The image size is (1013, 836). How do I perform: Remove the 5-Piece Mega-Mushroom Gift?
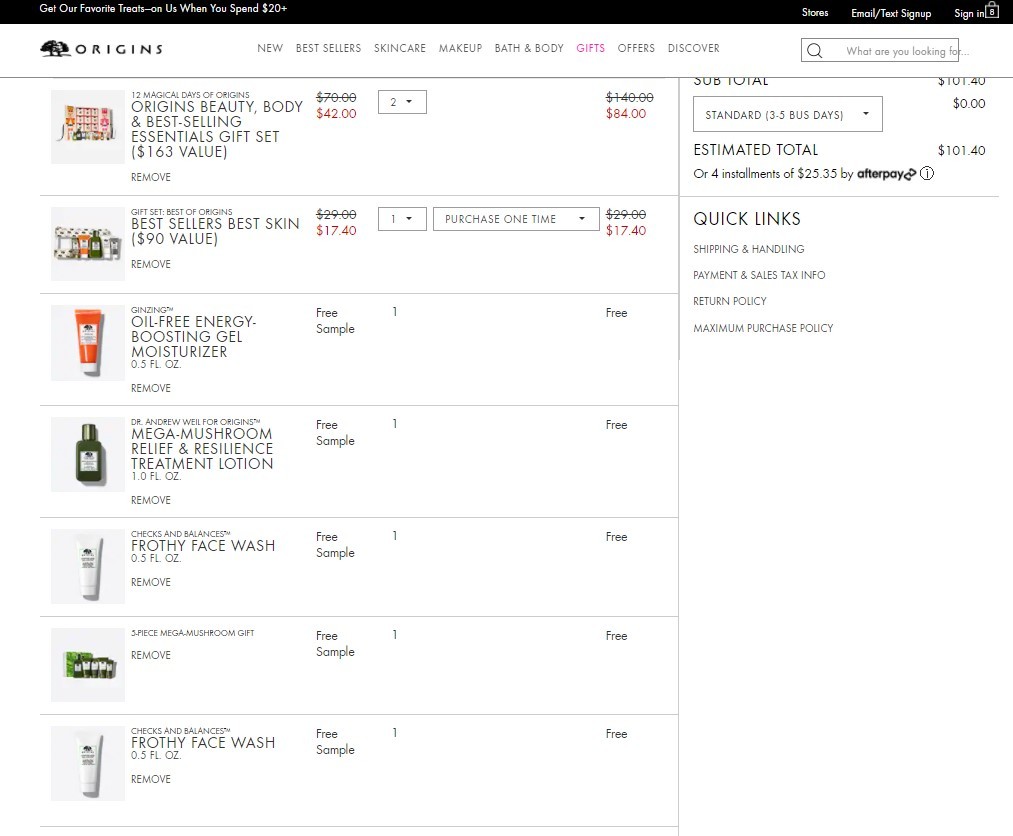151,655
